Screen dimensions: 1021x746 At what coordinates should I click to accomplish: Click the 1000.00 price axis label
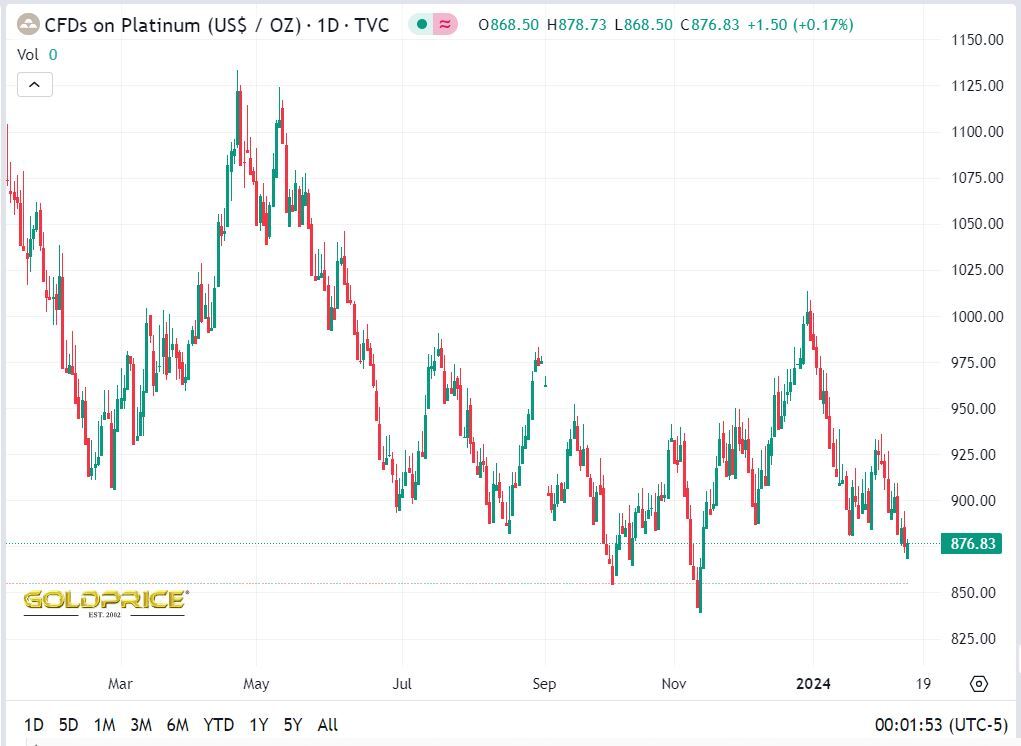click(977, 316)
